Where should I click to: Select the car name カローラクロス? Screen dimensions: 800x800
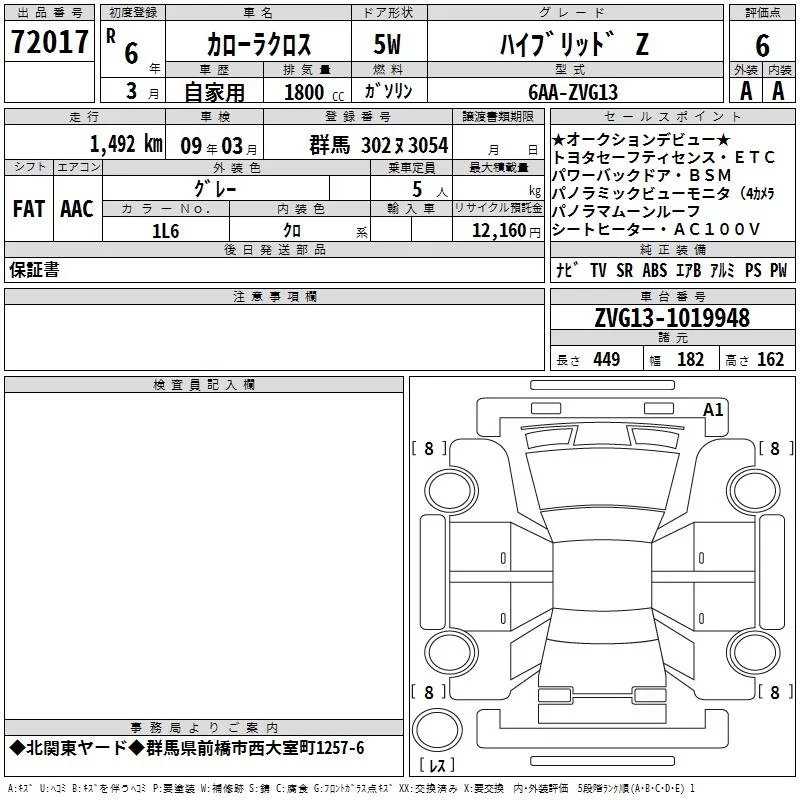click(x=258, y=44)
